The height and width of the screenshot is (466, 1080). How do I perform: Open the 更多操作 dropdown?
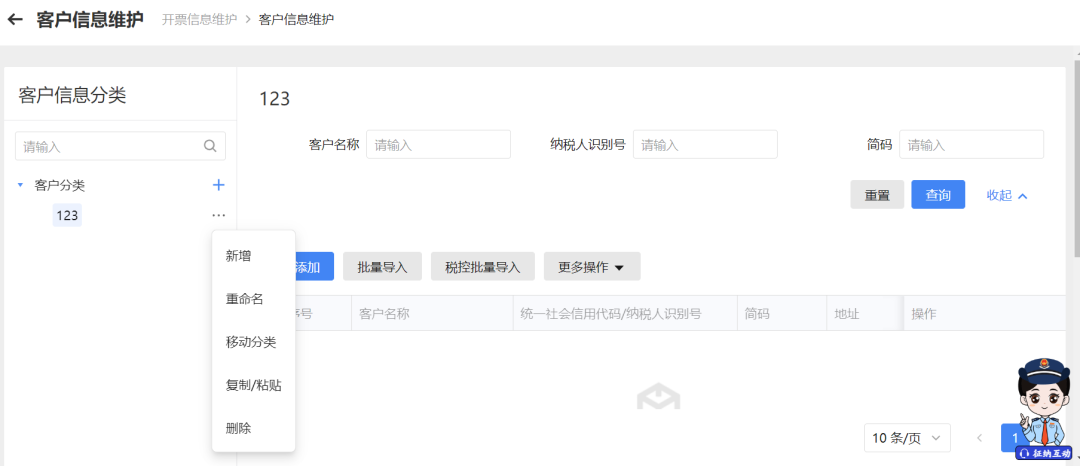(x=591, y=267)
